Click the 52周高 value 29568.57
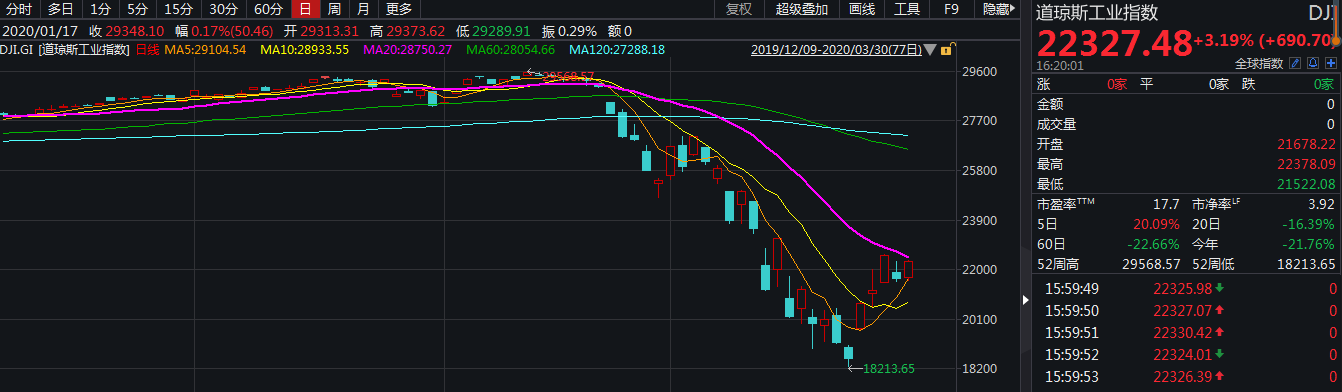This screenshot has width=1342, height=392. [1152, 263]
